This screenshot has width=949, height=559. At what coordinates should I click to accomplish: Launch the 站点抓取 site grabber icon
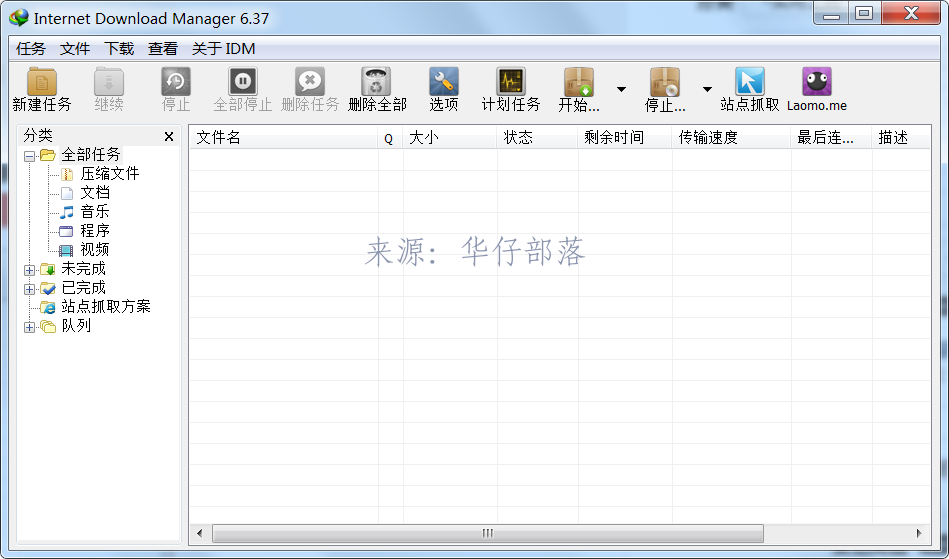750,82
